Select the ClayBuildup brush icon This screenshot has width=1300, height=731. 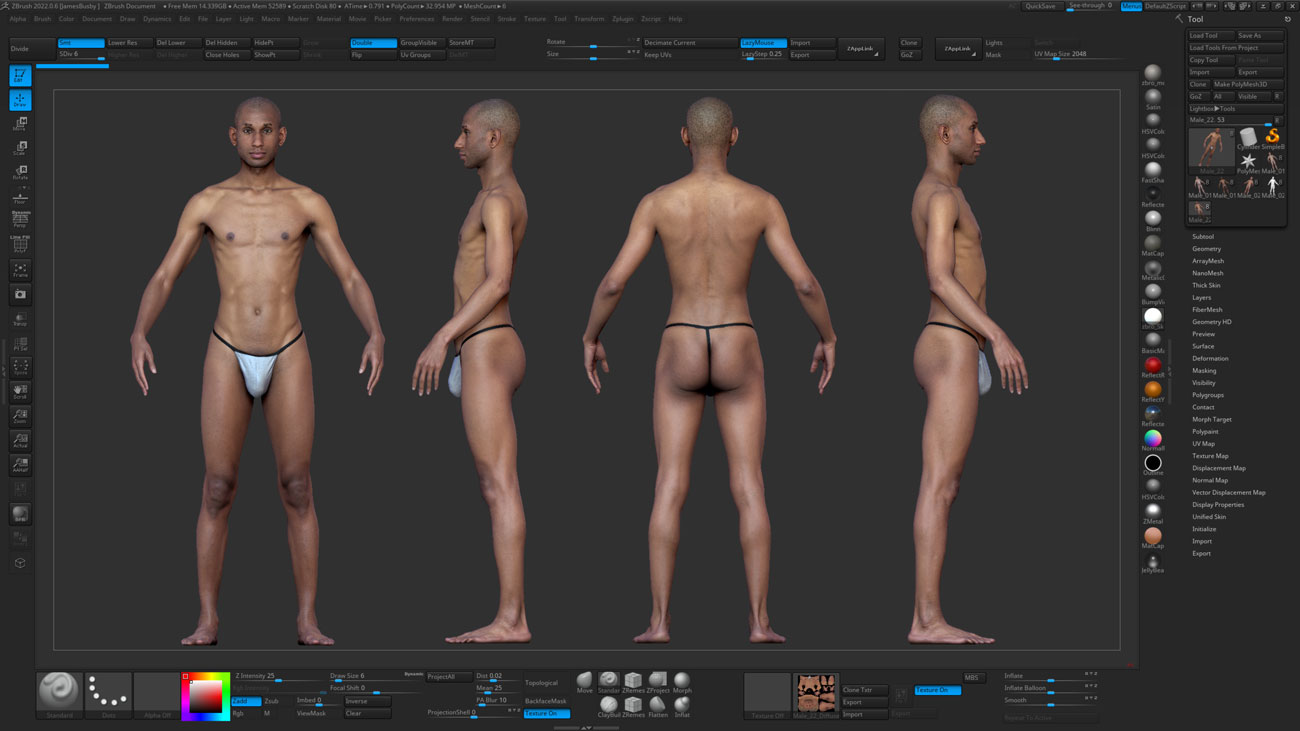(x=608, y=703)
